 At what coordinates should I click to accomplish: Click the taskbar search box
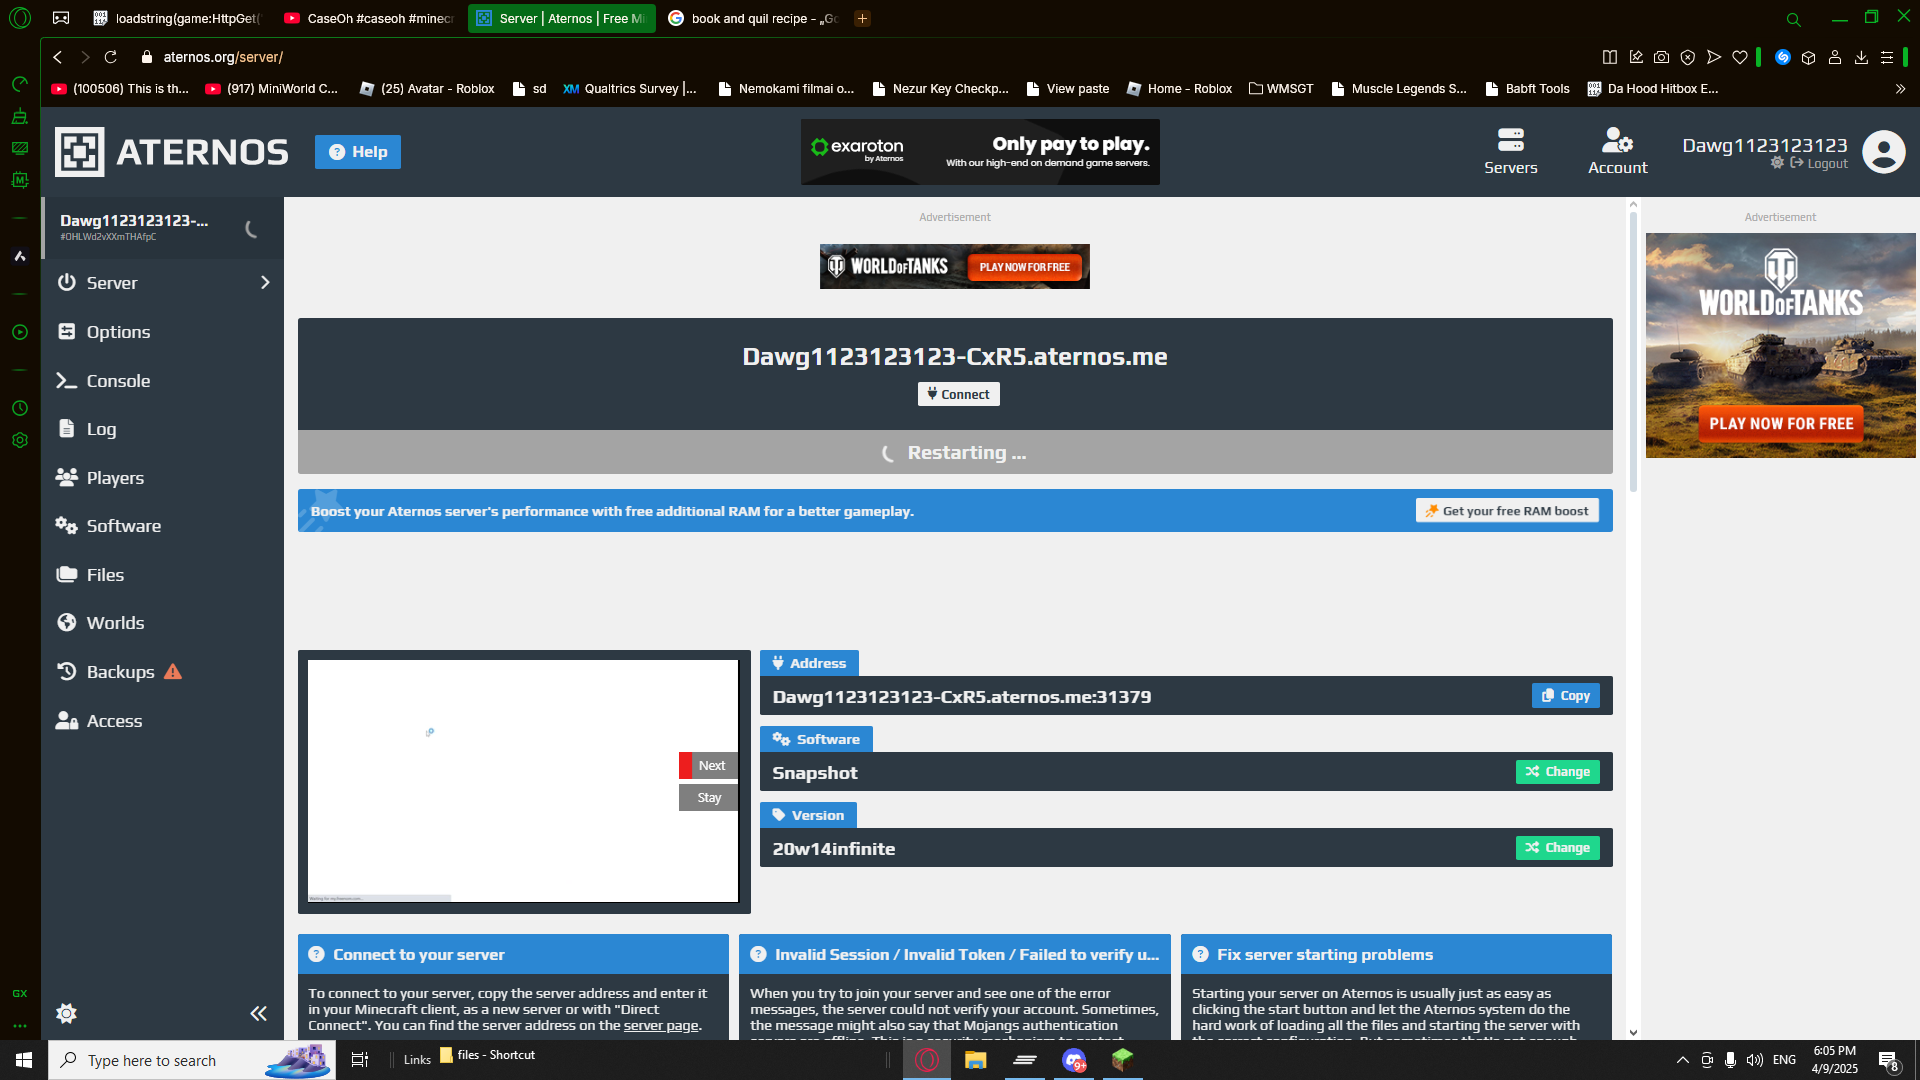click(x=192, y=1060)
